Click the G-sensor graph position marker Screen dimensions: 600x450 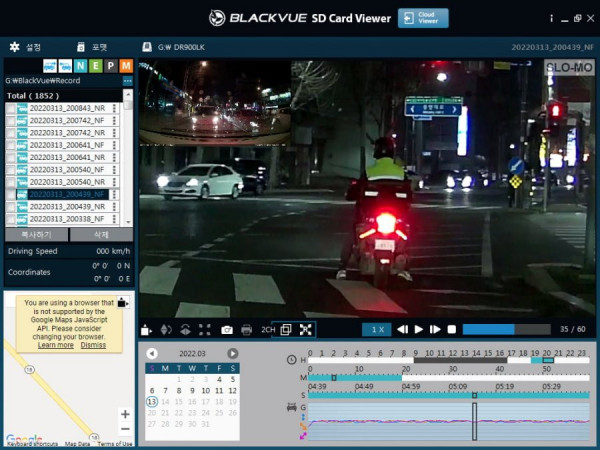coord(474,421)
